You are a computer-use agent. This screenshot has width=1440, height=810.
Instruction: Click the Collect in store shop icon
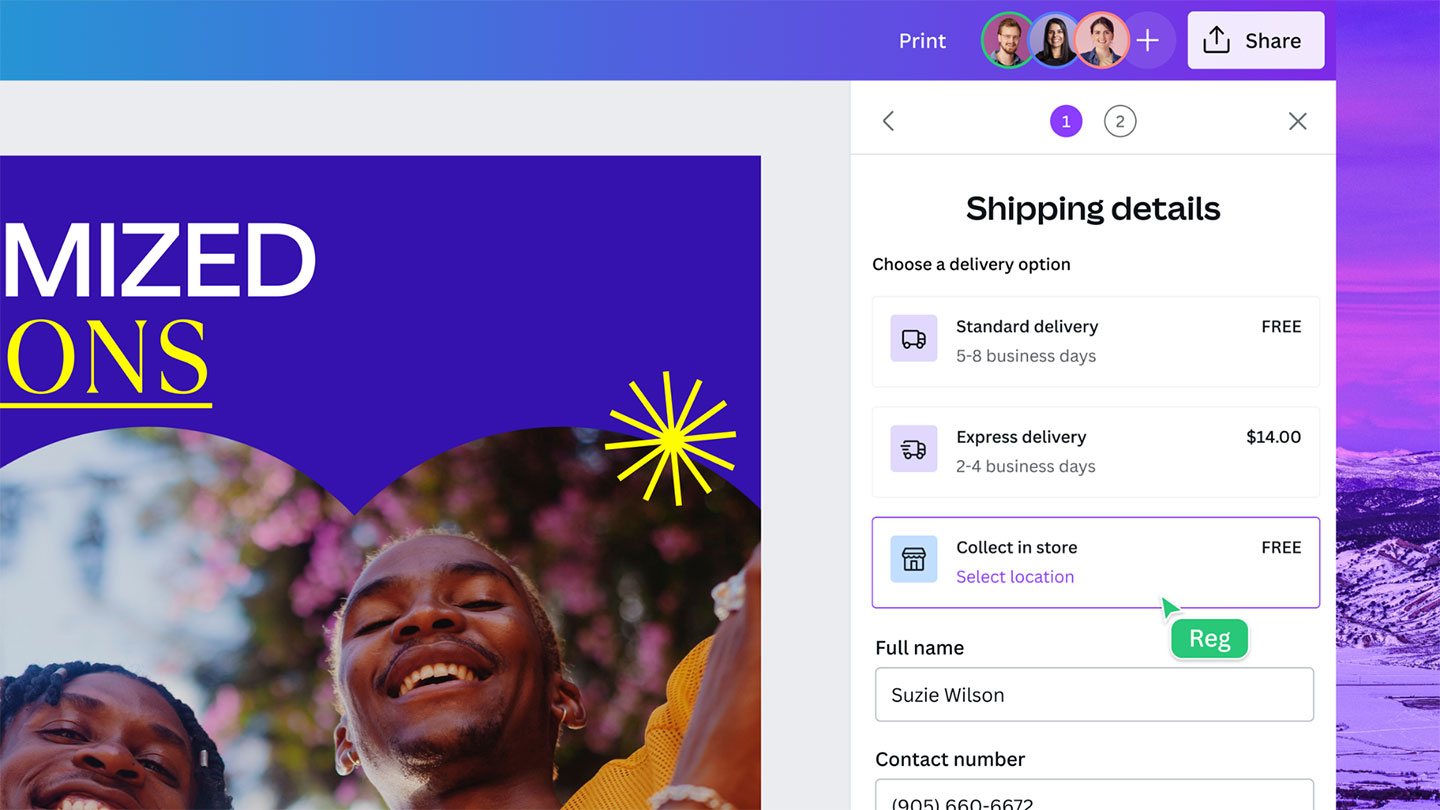(x=913, y=559)
